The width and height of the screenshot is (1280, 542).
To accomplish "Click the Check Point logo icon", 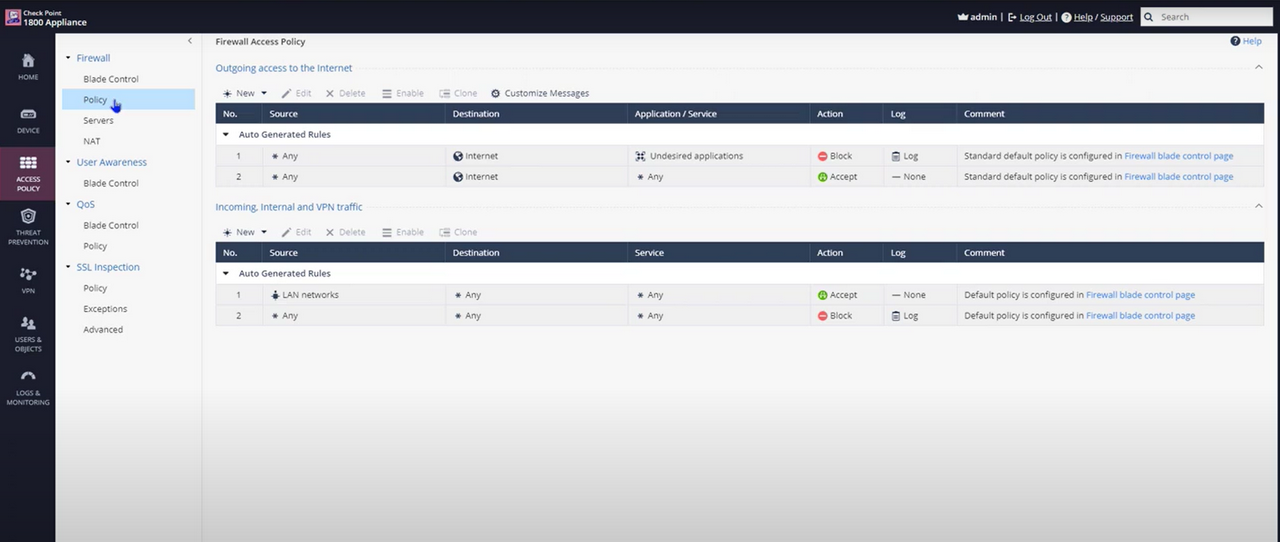I will 13,17.
